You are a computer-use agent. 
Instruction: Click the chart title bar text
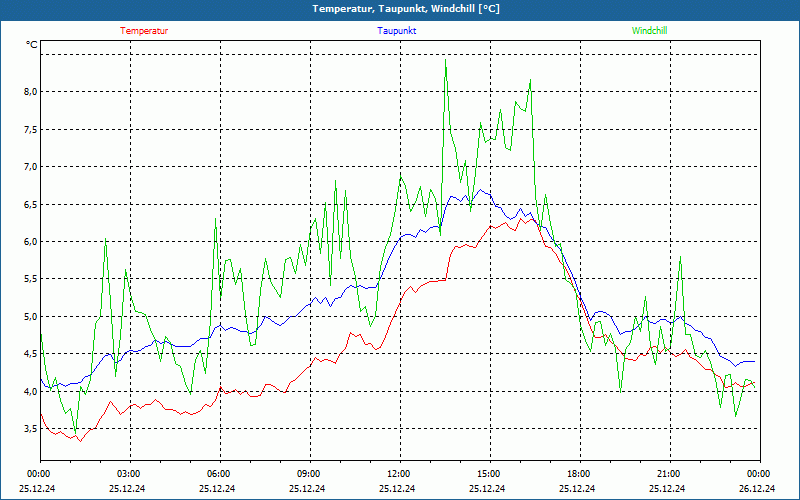coord(406,9)
